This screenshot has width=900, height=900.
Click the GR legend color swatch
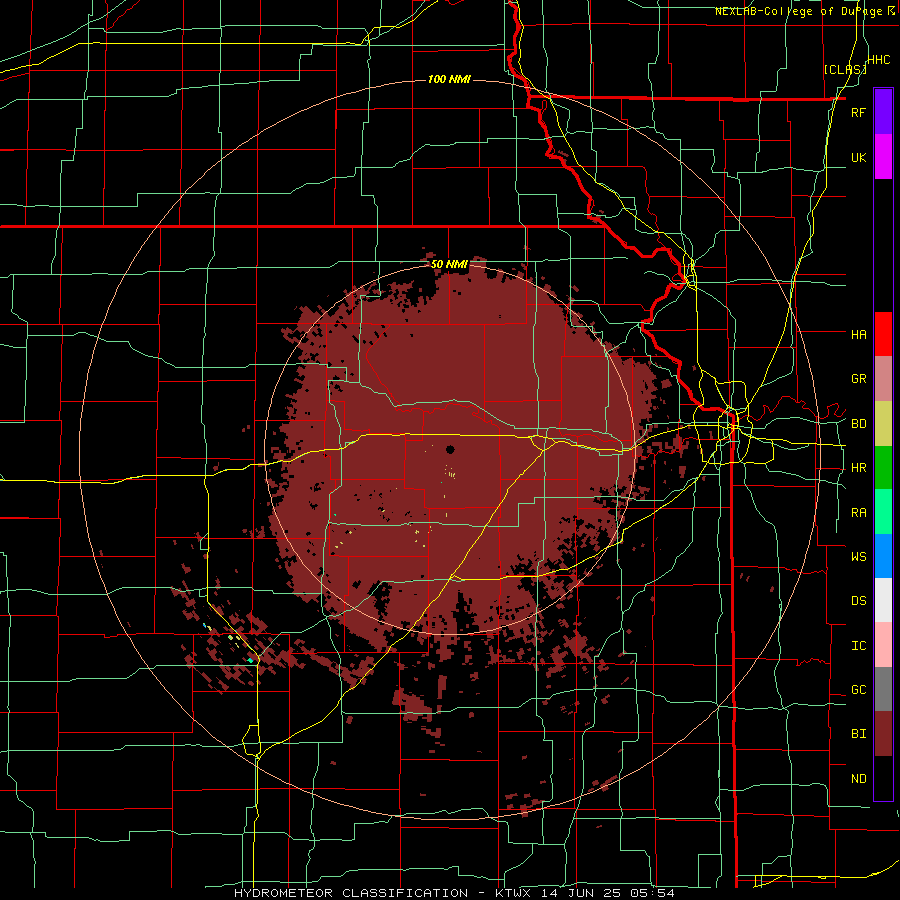coord(883,379)
